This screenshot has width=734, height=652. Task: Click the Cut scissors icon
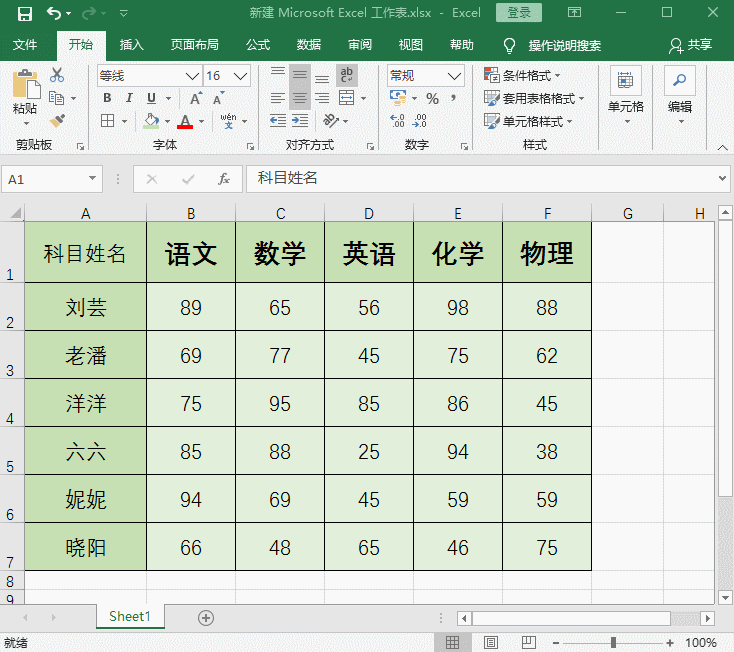point(57,75)
